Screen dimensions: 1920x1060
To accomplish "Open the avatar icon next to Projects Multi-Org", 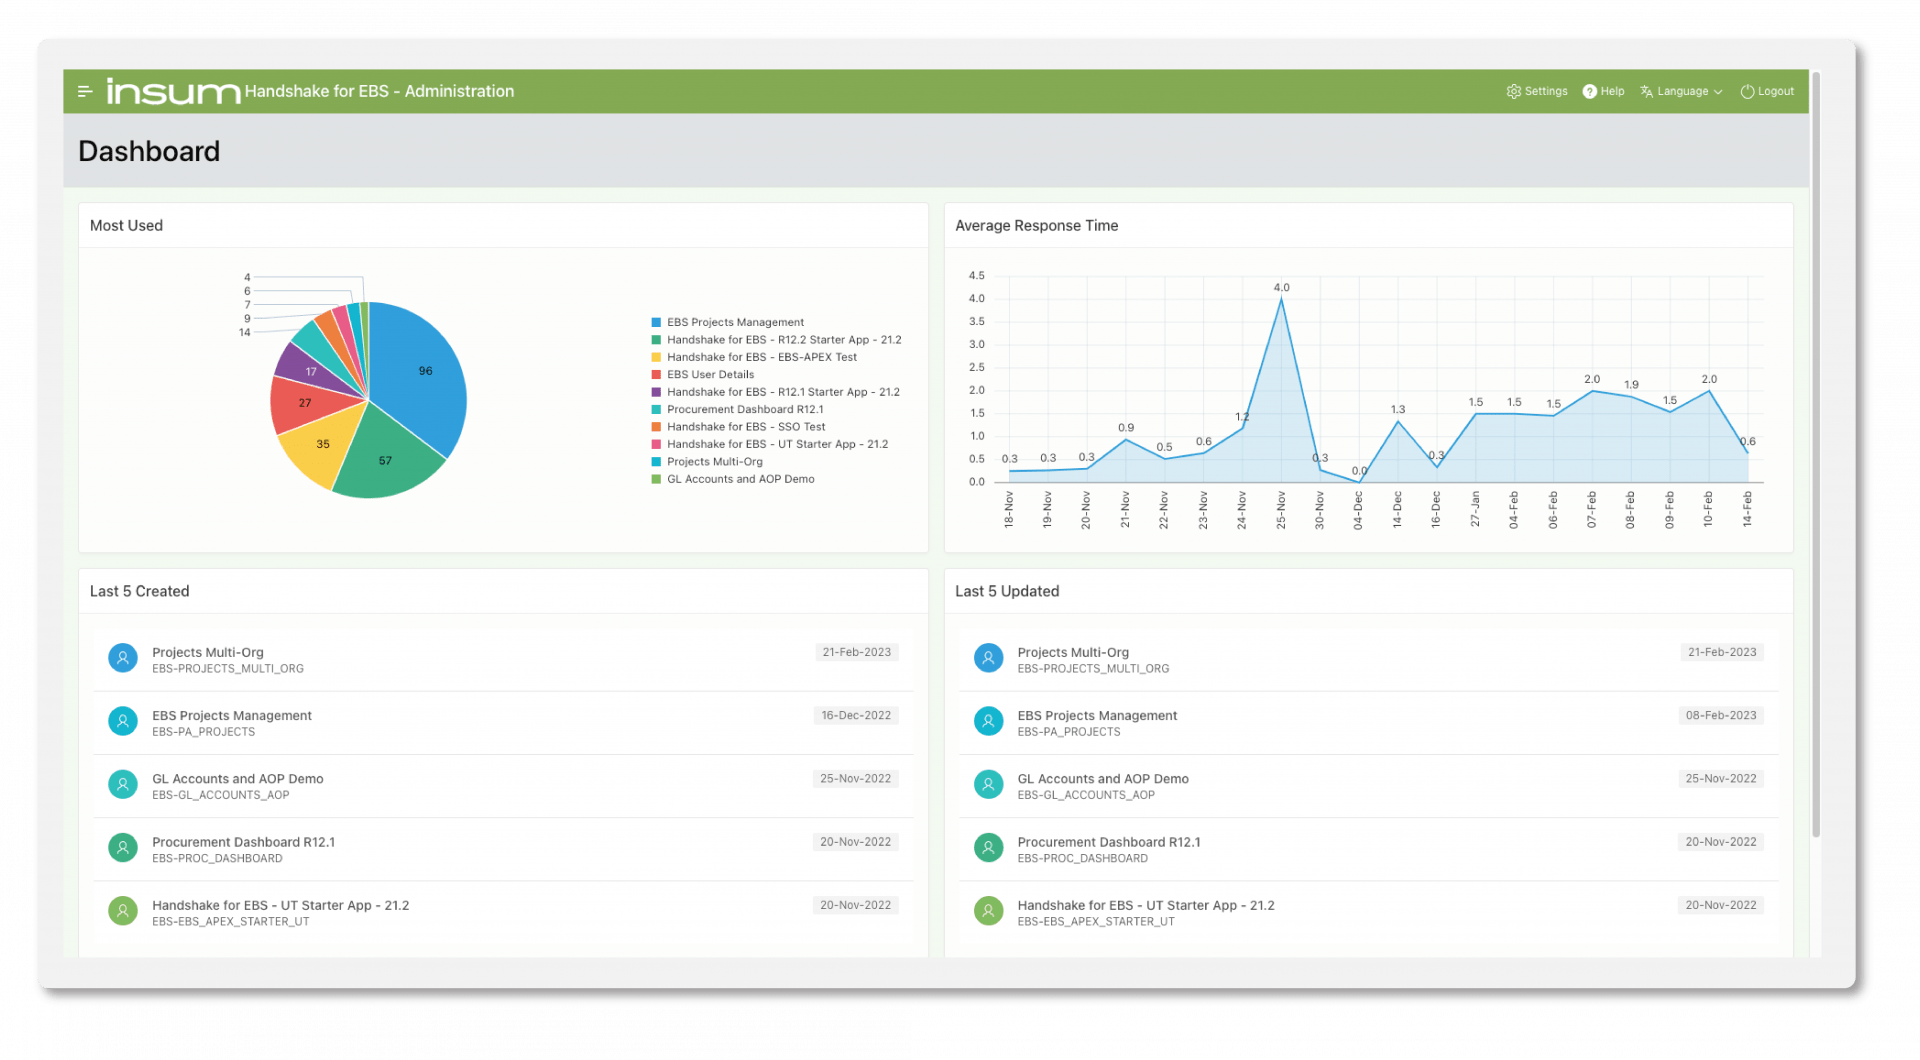I will pos(122,657).
